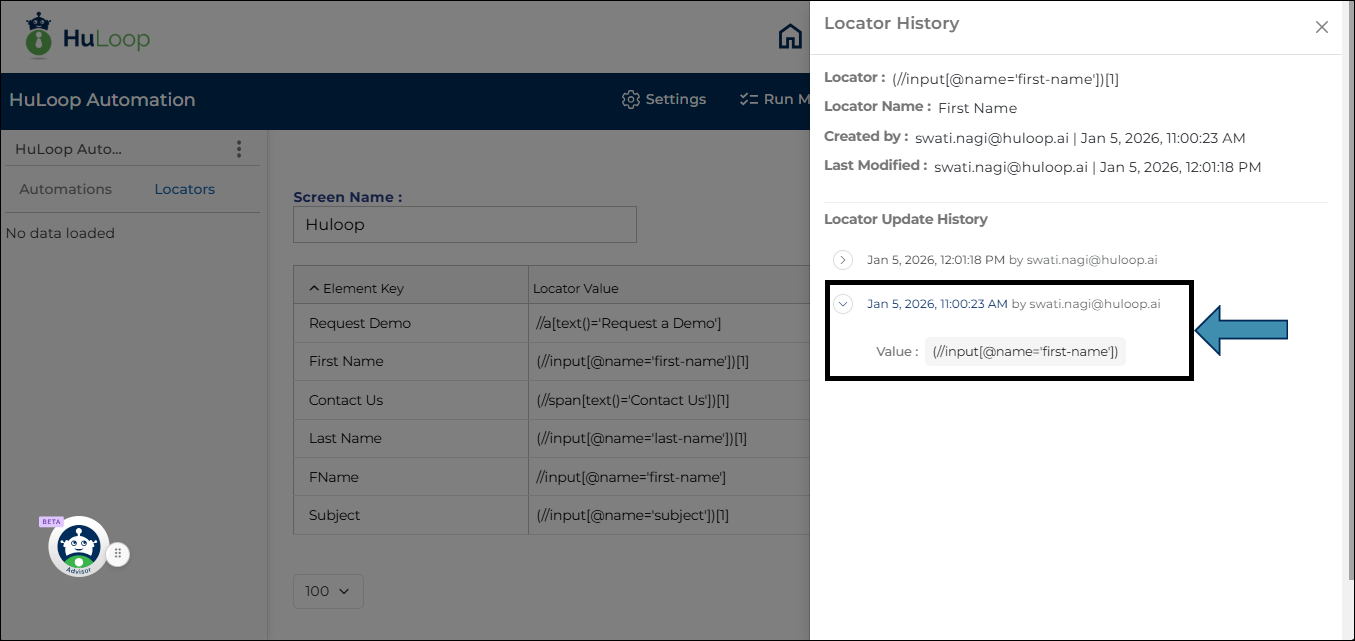The height and width of the screenshot is (641, 1355).
Task: Open the Home icon in header
Action: tap(790, 37)
